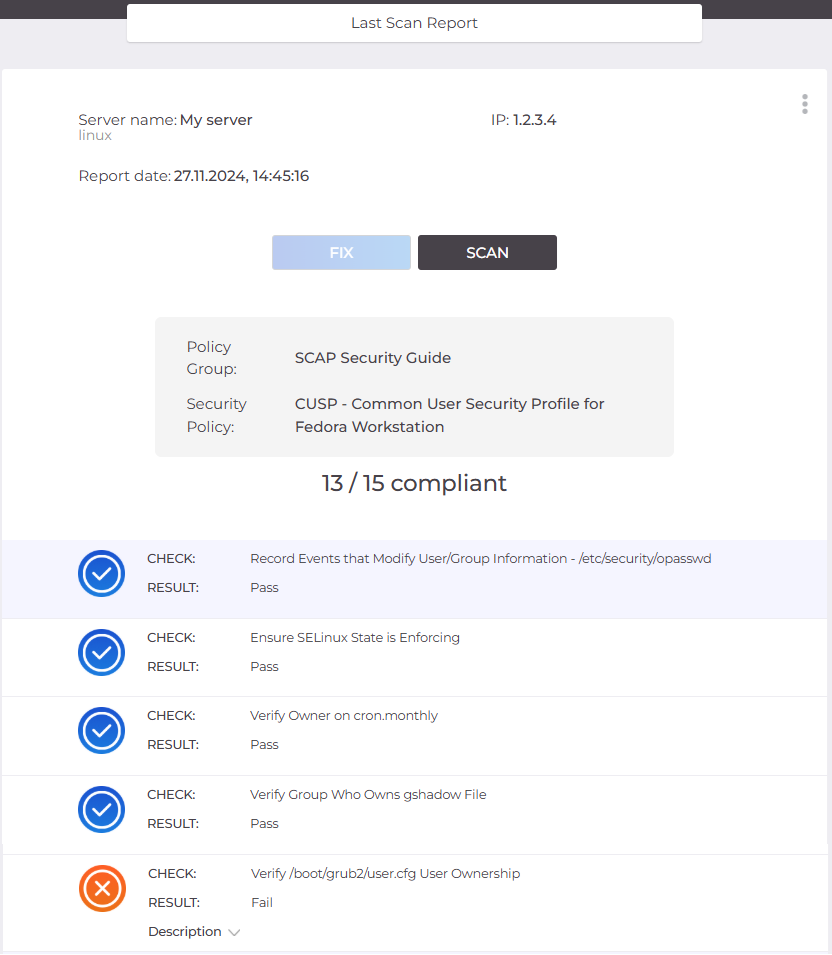832x955 pixels.
Task: Start a new scan with SCAN button
Action: tap(487, 253)
